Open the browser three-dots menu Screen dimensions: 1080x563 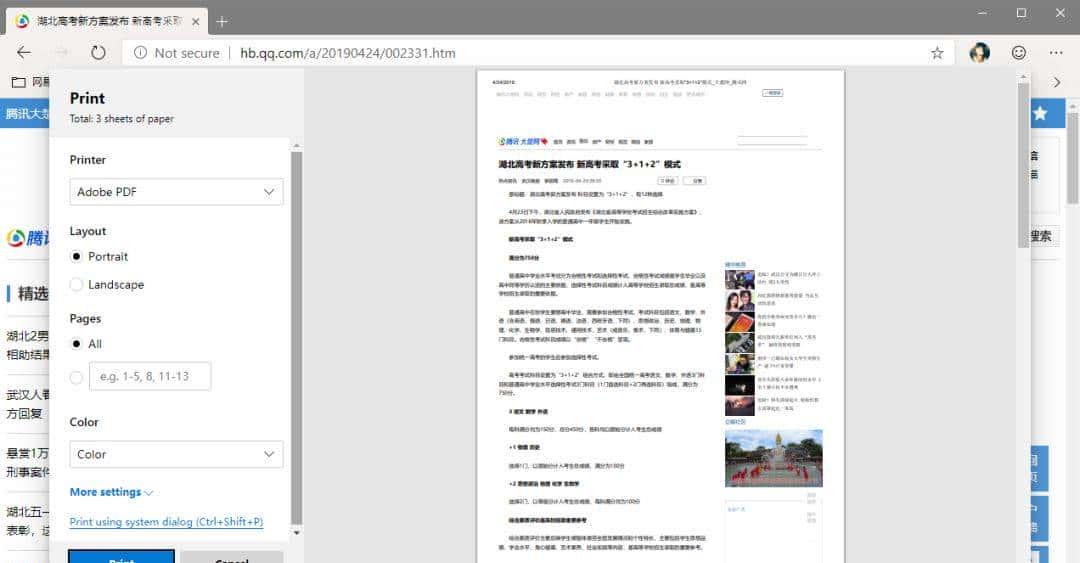tap(1056, 52)
